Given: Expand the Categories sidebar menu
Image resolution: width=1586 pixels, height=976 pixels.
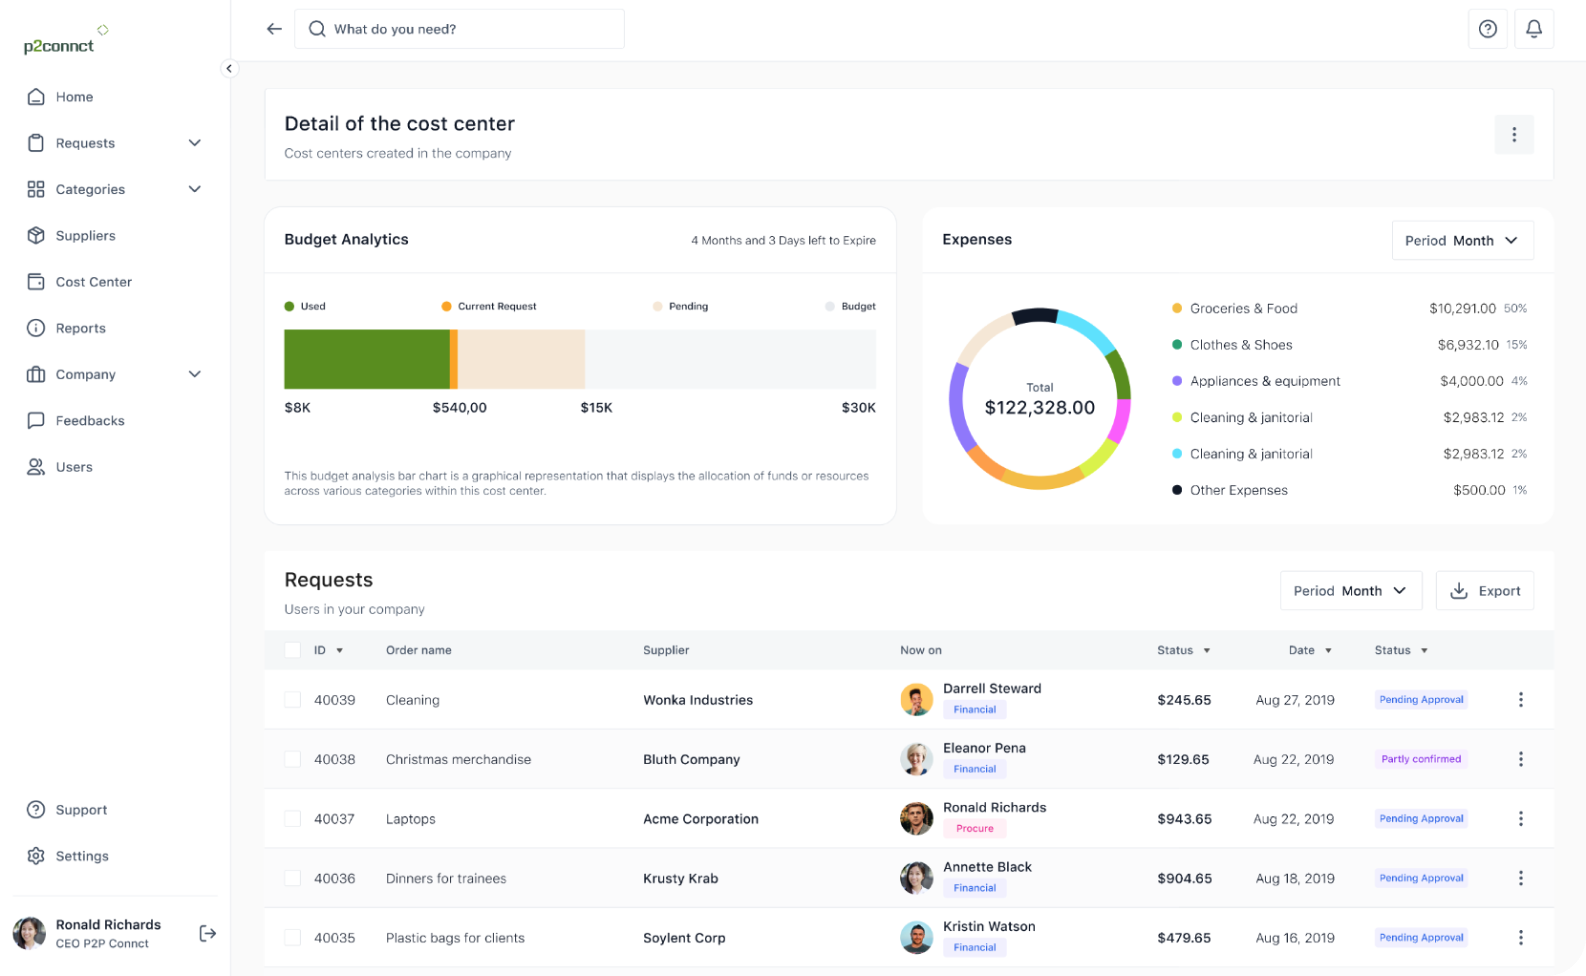Looking at the screenshot, I should pos(195,189).
